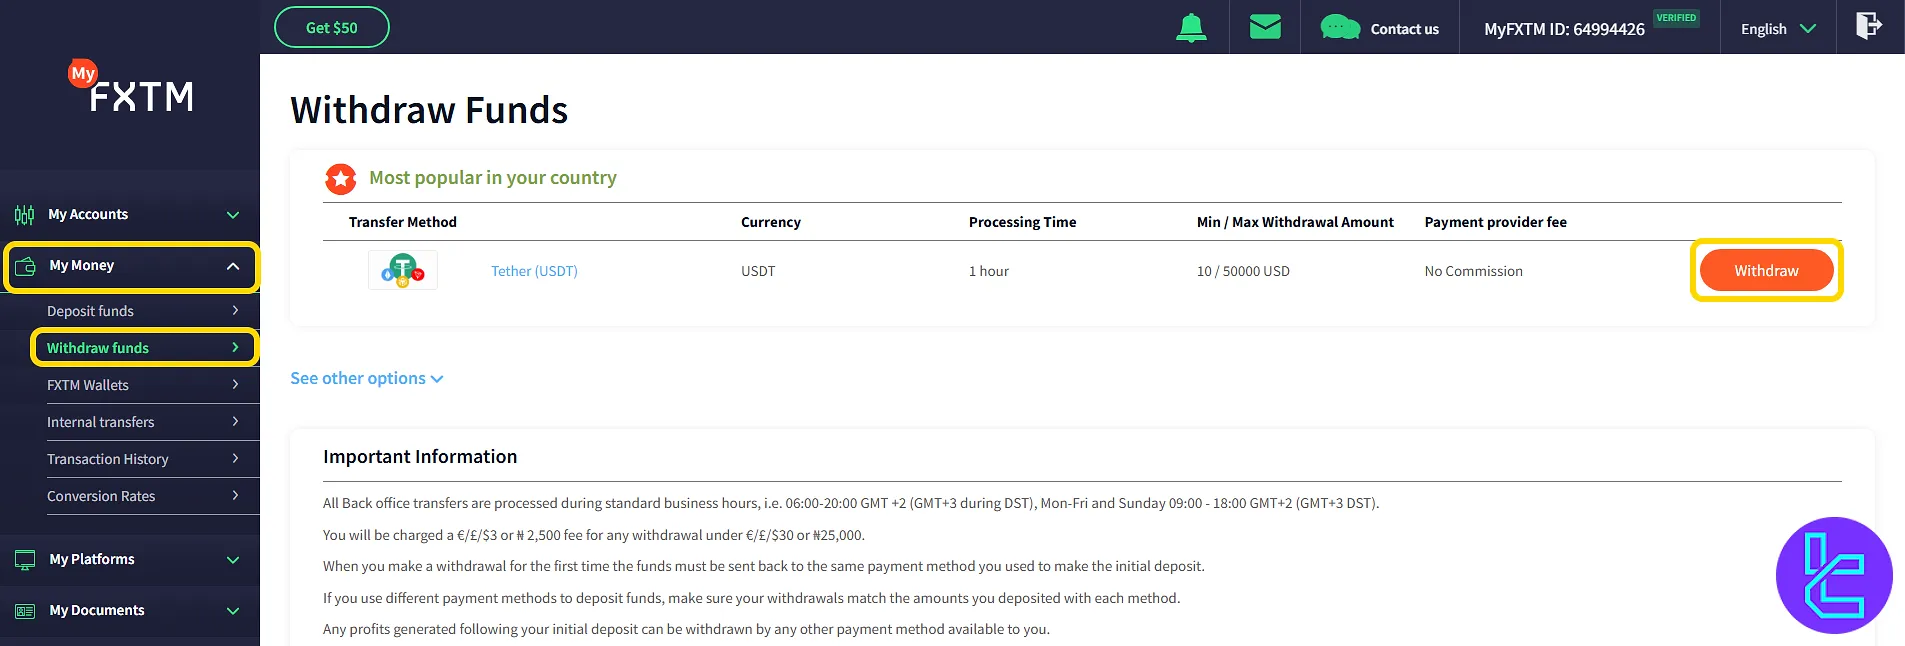
Task: Click the VERIFIED badge
Action: coord(1676,18)
